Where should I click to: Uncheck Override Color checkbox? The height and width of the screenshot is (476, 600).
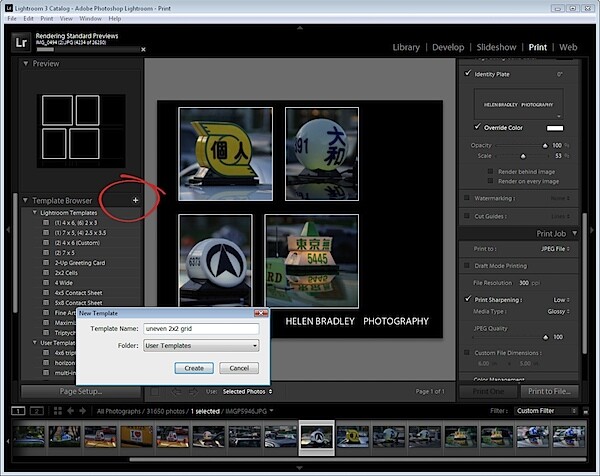pyautogui.click(x=477, y=127)
